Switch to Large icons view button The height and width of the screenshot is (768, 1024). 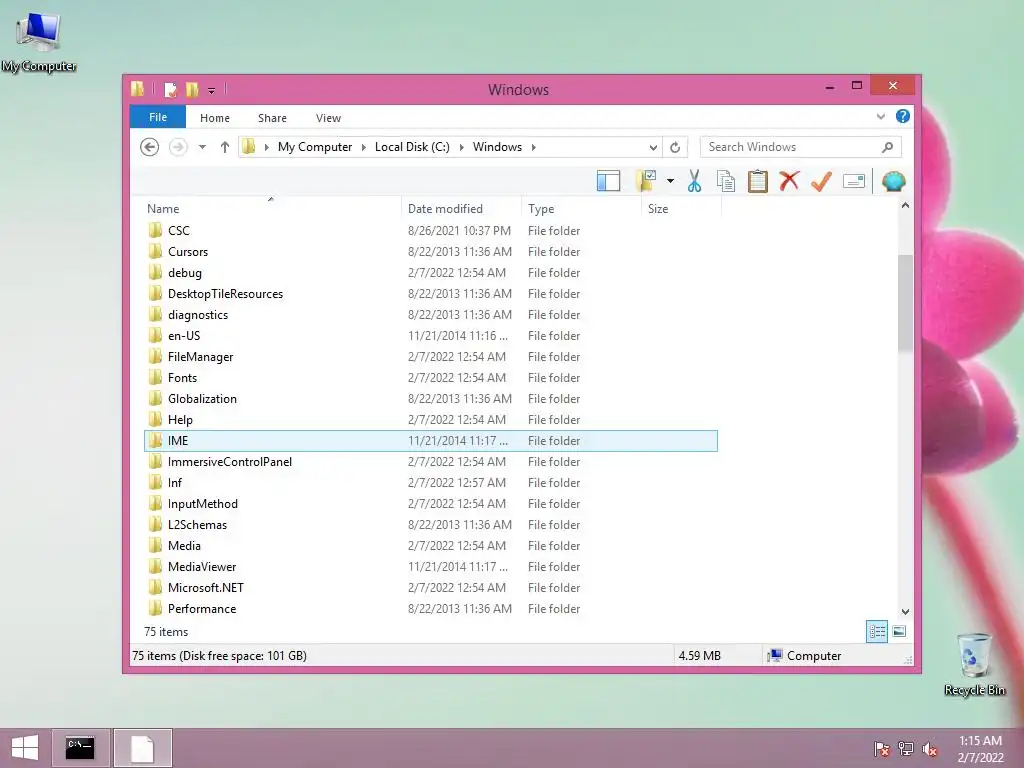tap(899, 631)
